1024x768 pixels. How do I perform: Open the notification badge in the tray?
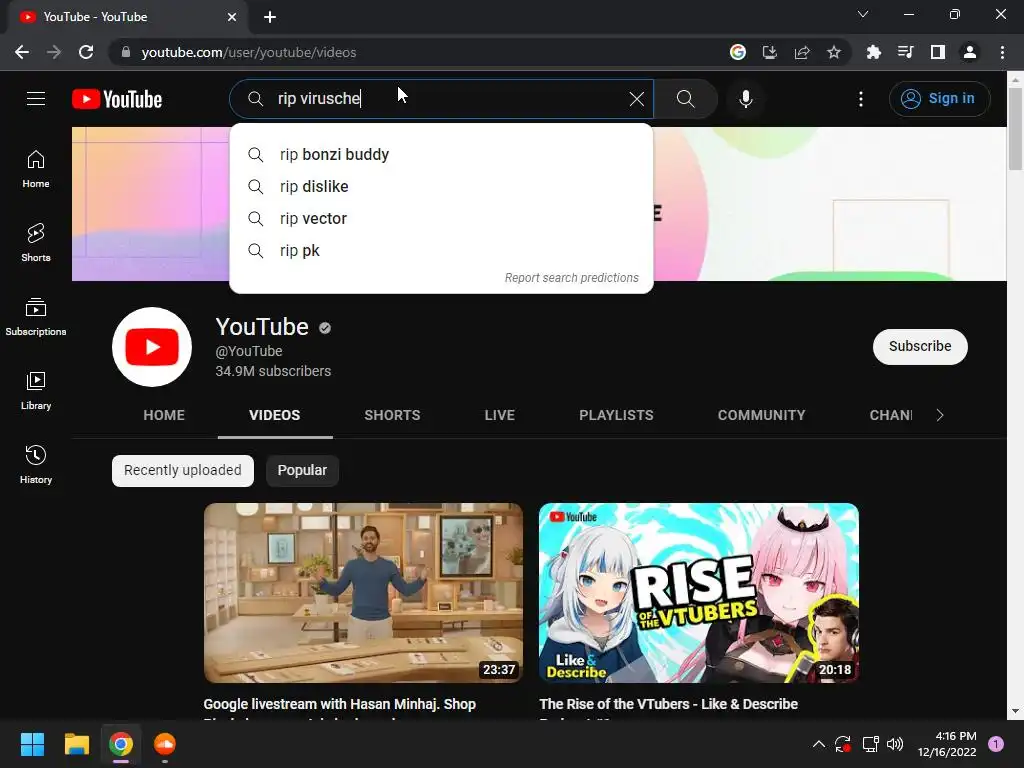(x=996, y=744)
